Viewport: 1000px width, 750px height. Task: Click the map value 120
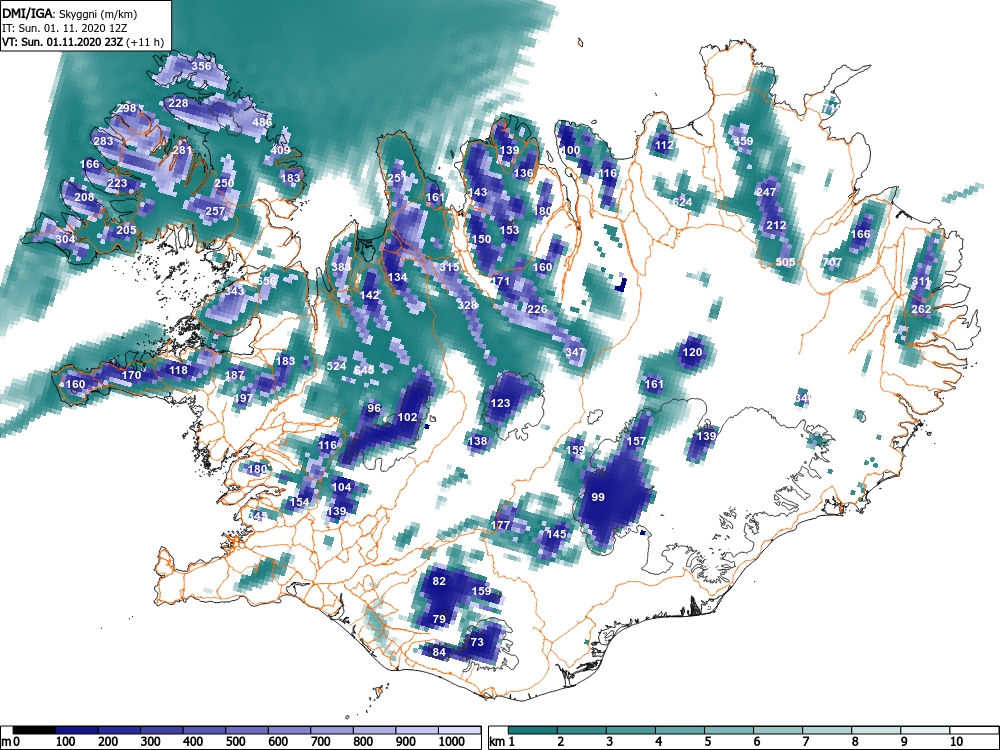tap(692, 352)
